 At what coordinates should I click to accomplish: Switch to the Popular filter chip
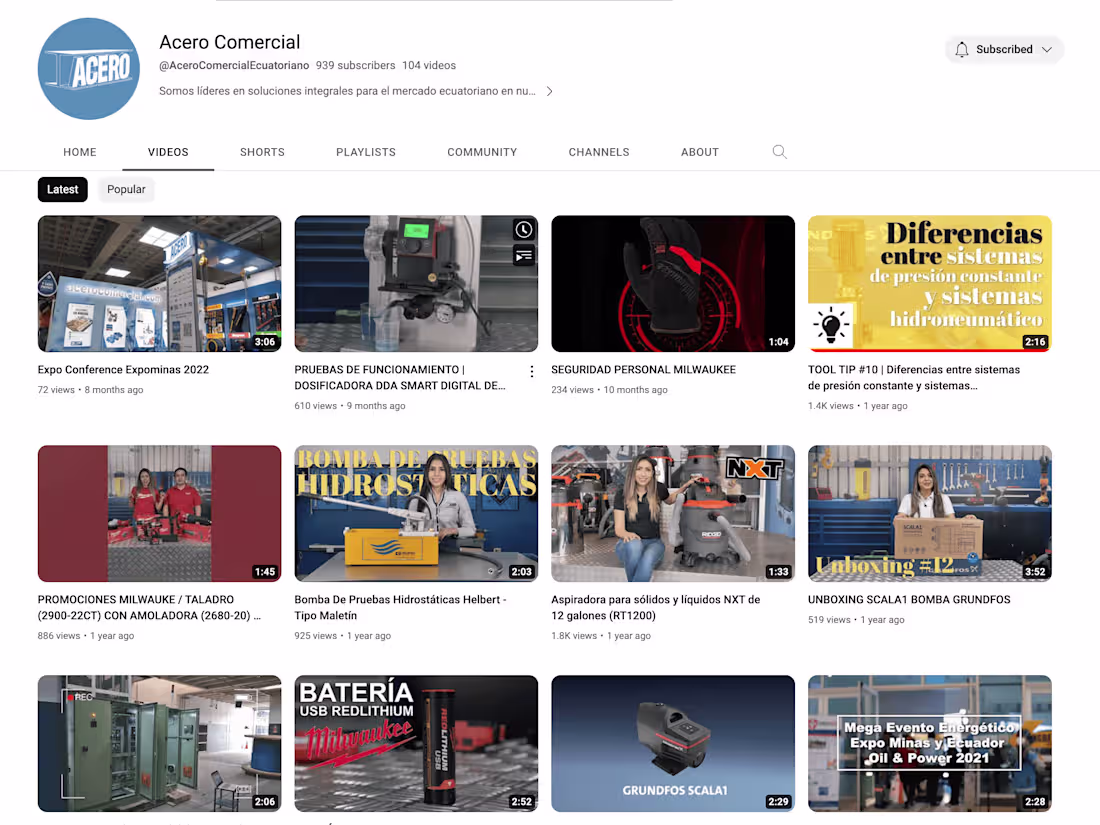pos(126,189)
